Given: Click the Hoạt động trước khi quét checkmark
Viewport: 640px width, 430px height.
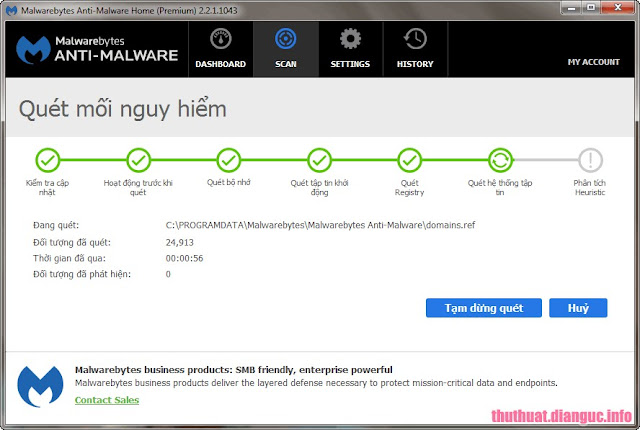Looking at the screenshot, I should point(138,160).
